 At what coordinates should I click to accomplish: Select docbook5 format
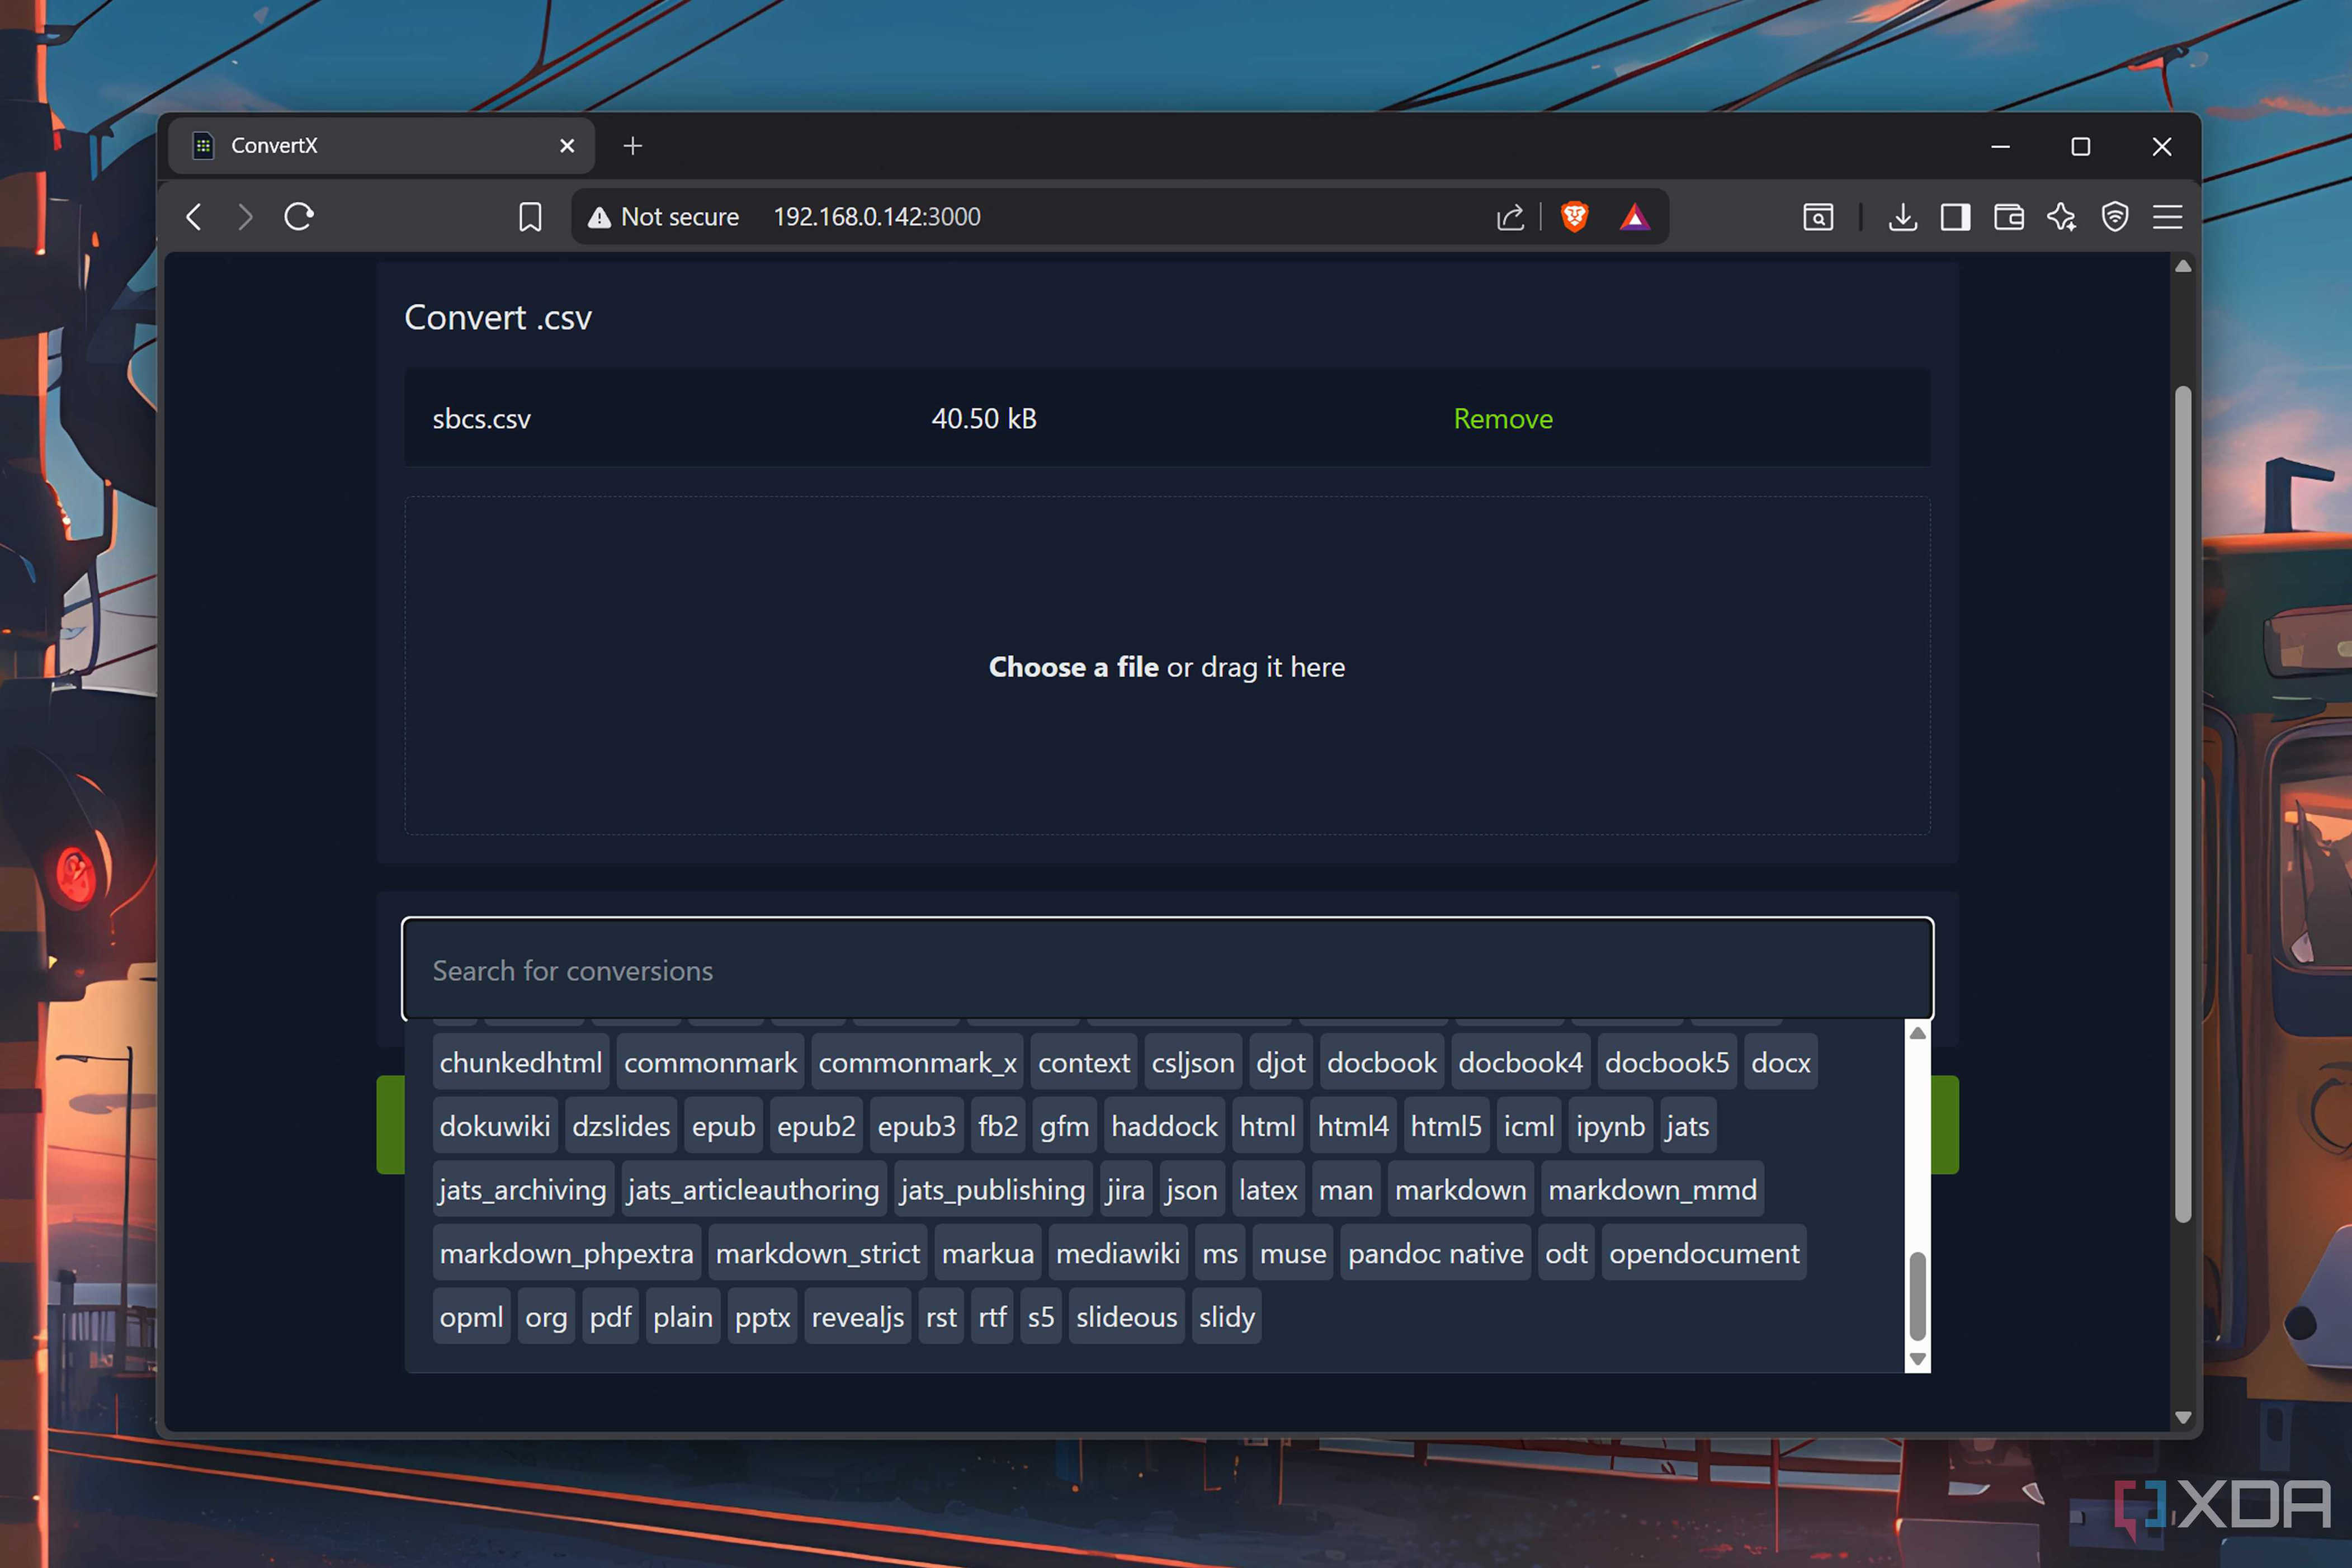tap(1667, 1062)
